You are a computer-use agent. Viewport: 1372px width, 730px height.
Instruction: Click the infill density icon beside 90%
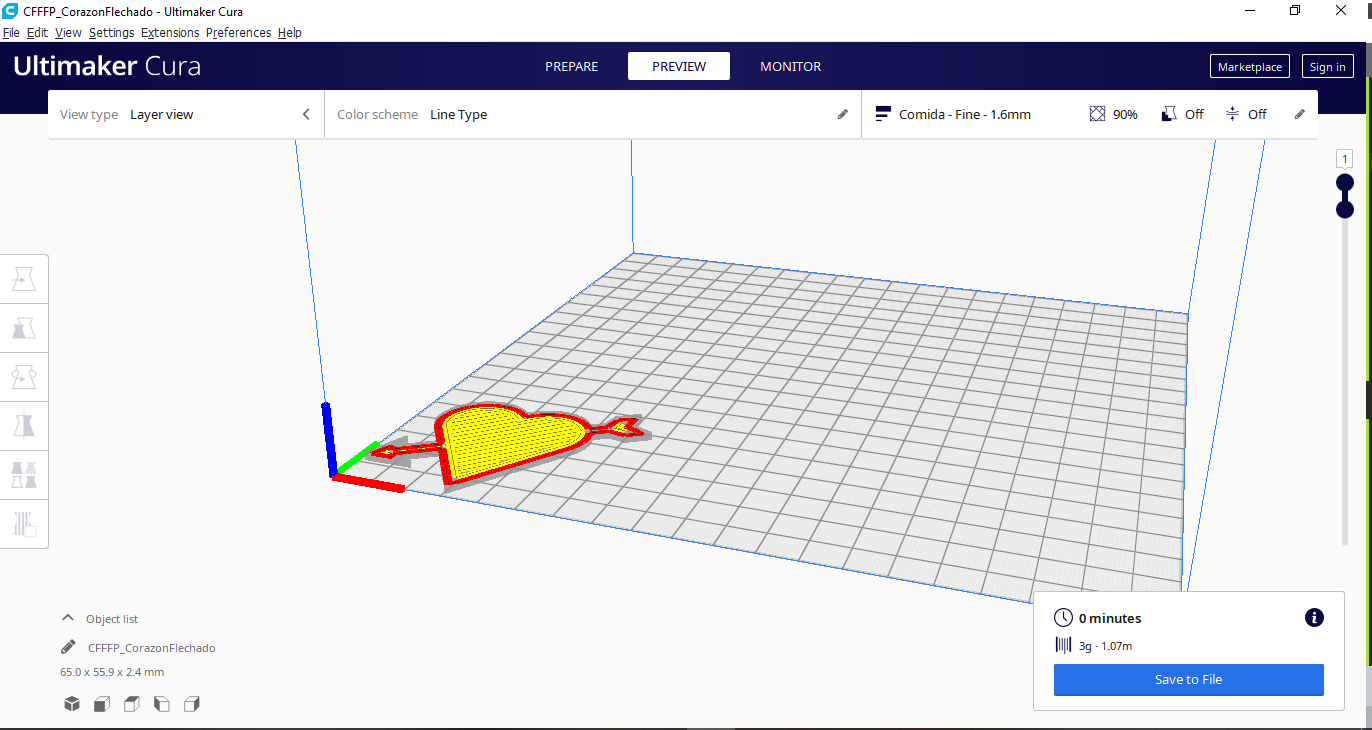(x=1097, y=114)
